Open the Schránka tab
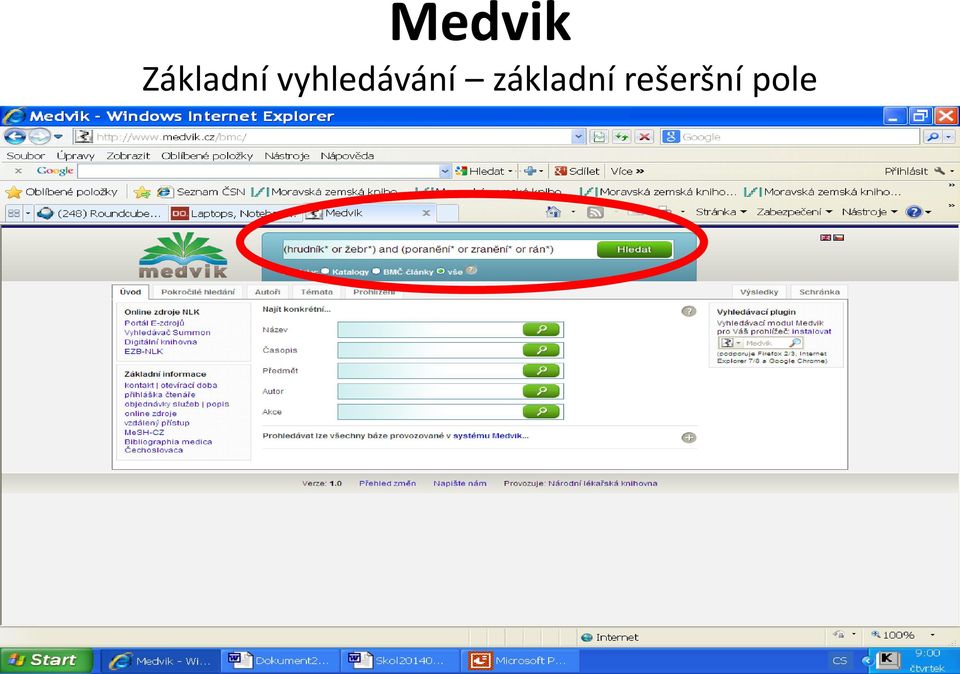 coord(819,292)
